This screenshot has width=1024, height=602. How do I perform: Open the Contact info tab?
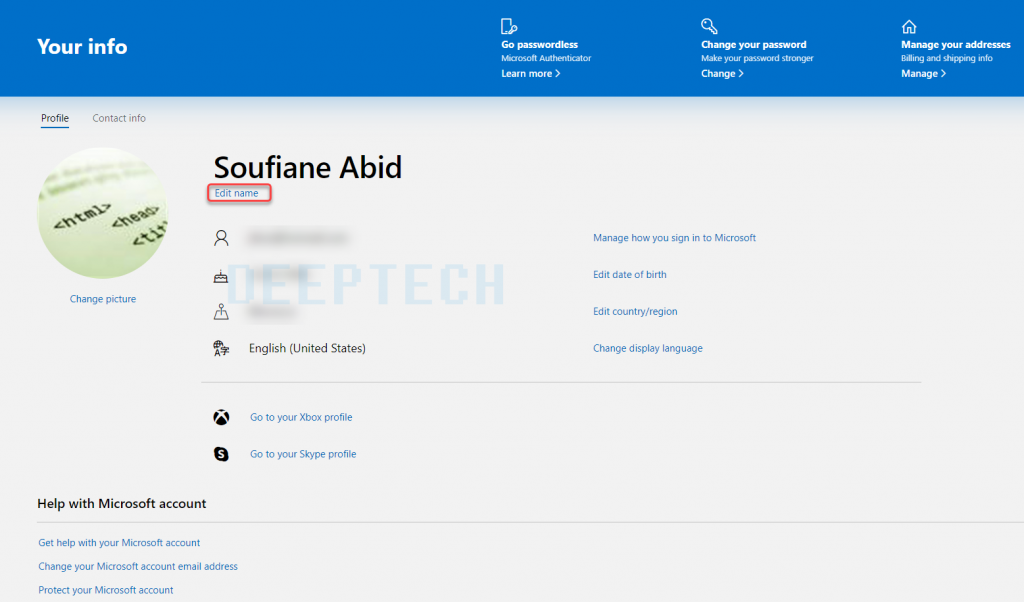tap(119, 118)
